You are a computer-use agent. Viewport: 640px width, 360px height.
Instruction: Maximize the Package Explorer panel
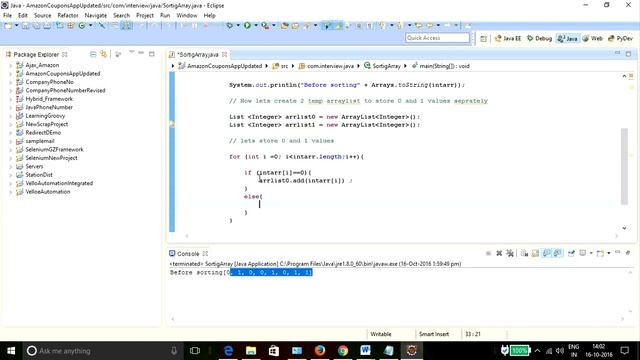(152, 53)
